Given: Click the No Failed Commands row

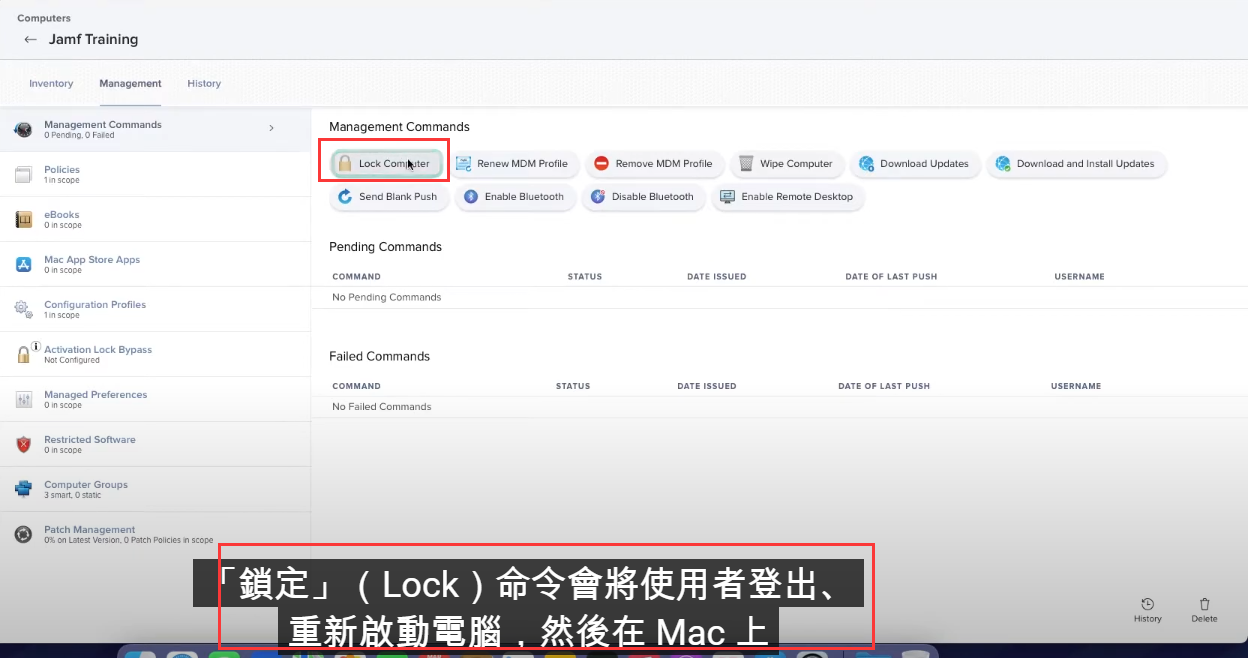Looking at the screenshot, I should tap(779, 407).
